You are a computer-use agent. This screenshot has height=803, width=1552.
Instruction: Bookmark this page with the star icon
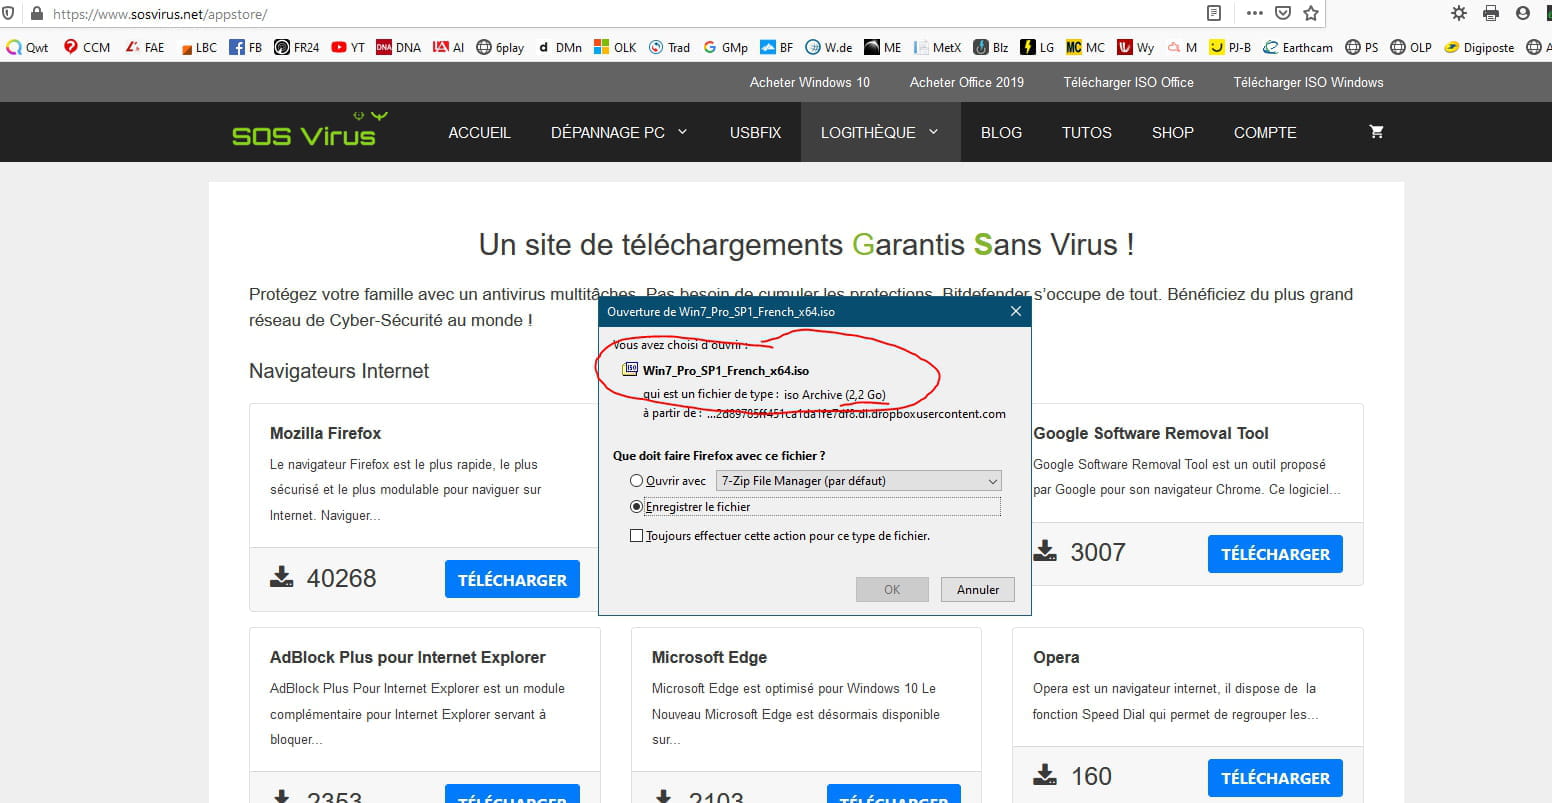click(x=1311, y=13)
